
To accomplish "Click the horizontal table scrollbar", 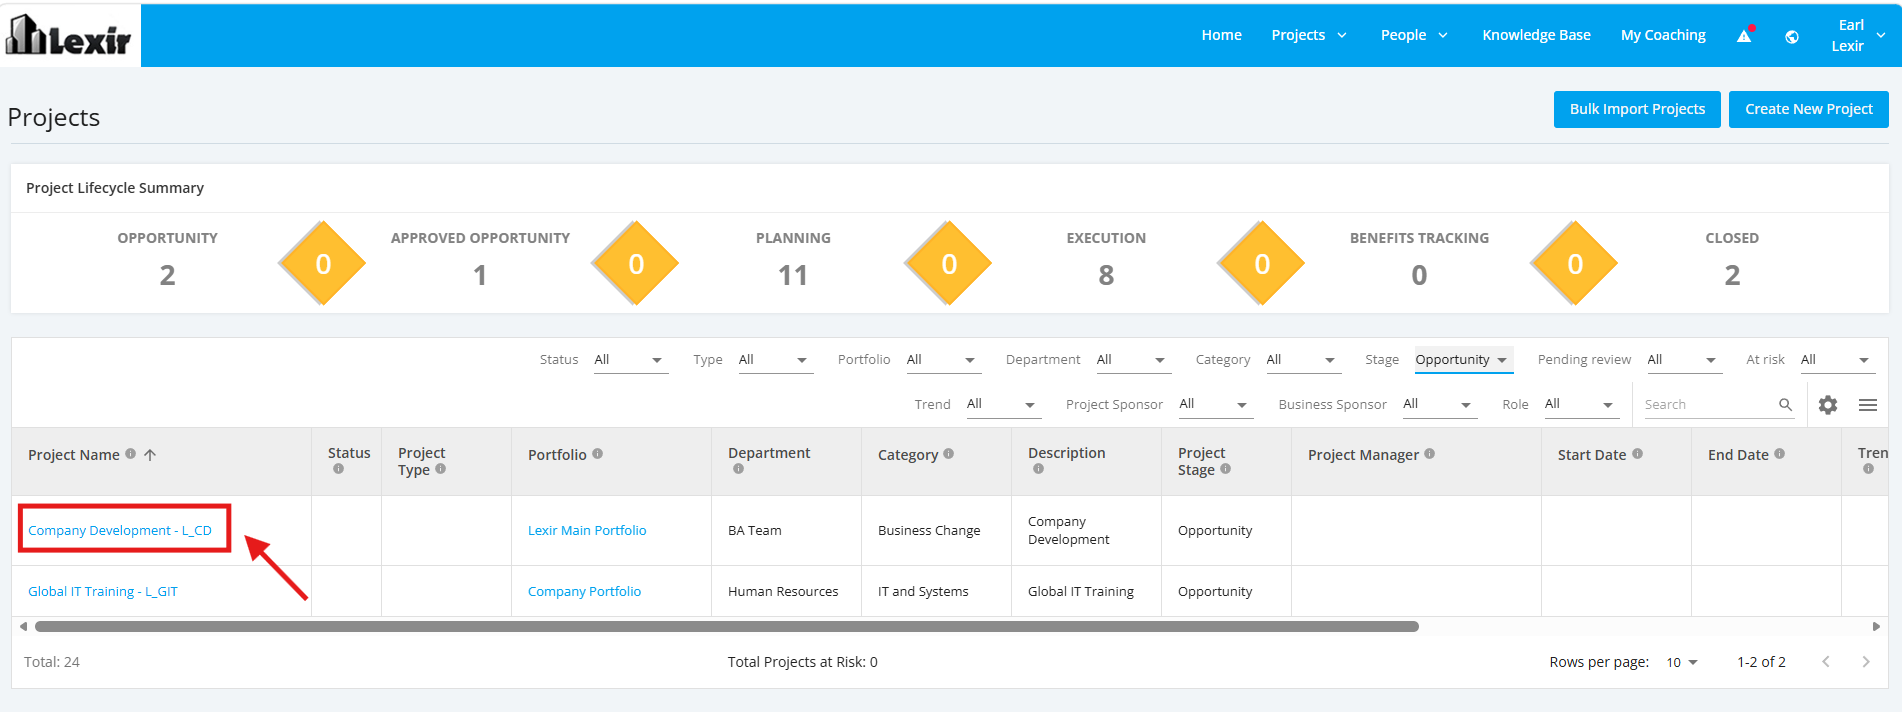I will pos(727,627).
